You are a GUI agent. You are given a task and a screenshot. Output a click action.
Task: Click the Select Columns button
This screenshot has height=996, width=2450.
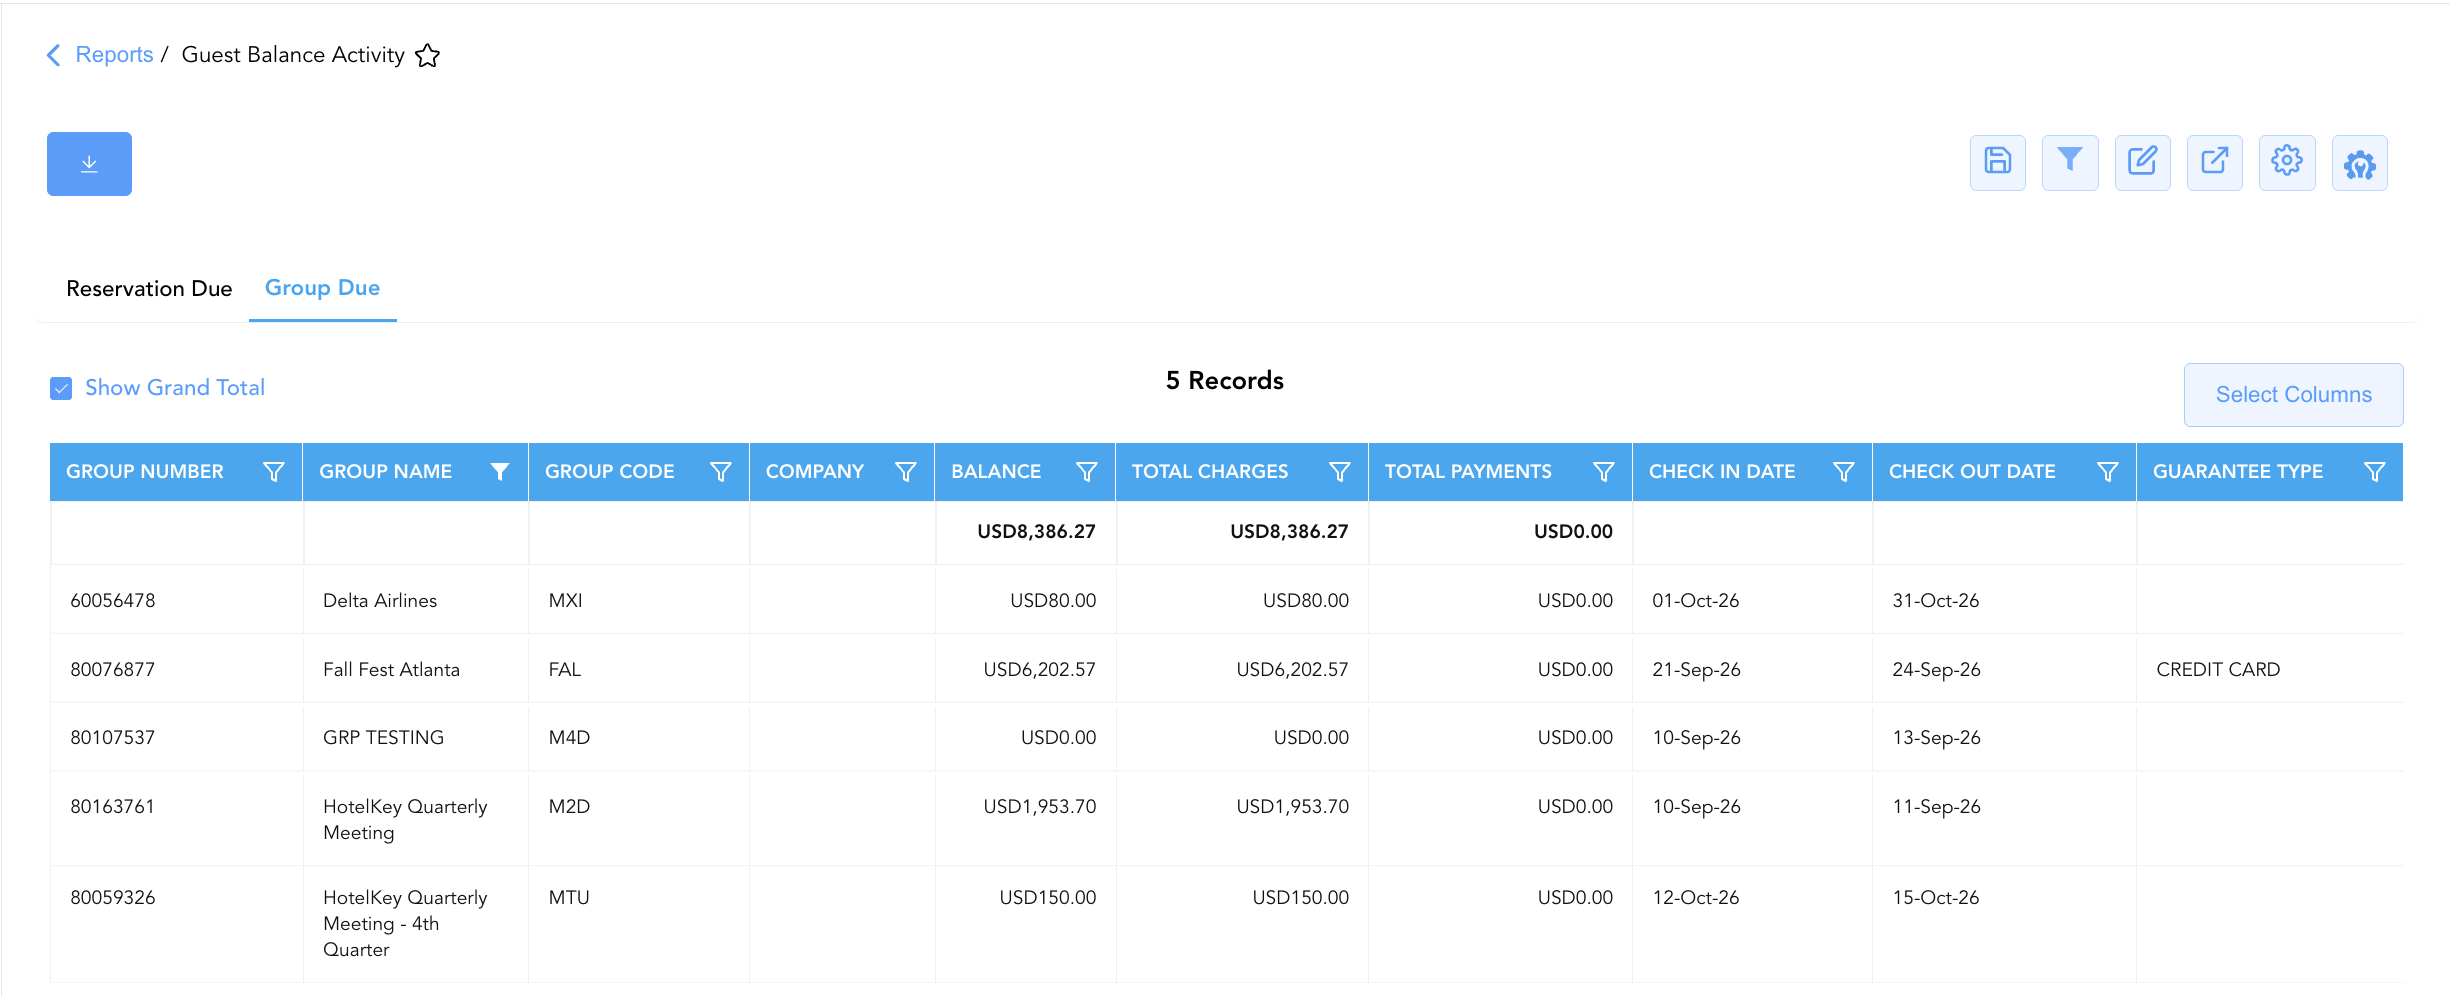pos(2293,395)
